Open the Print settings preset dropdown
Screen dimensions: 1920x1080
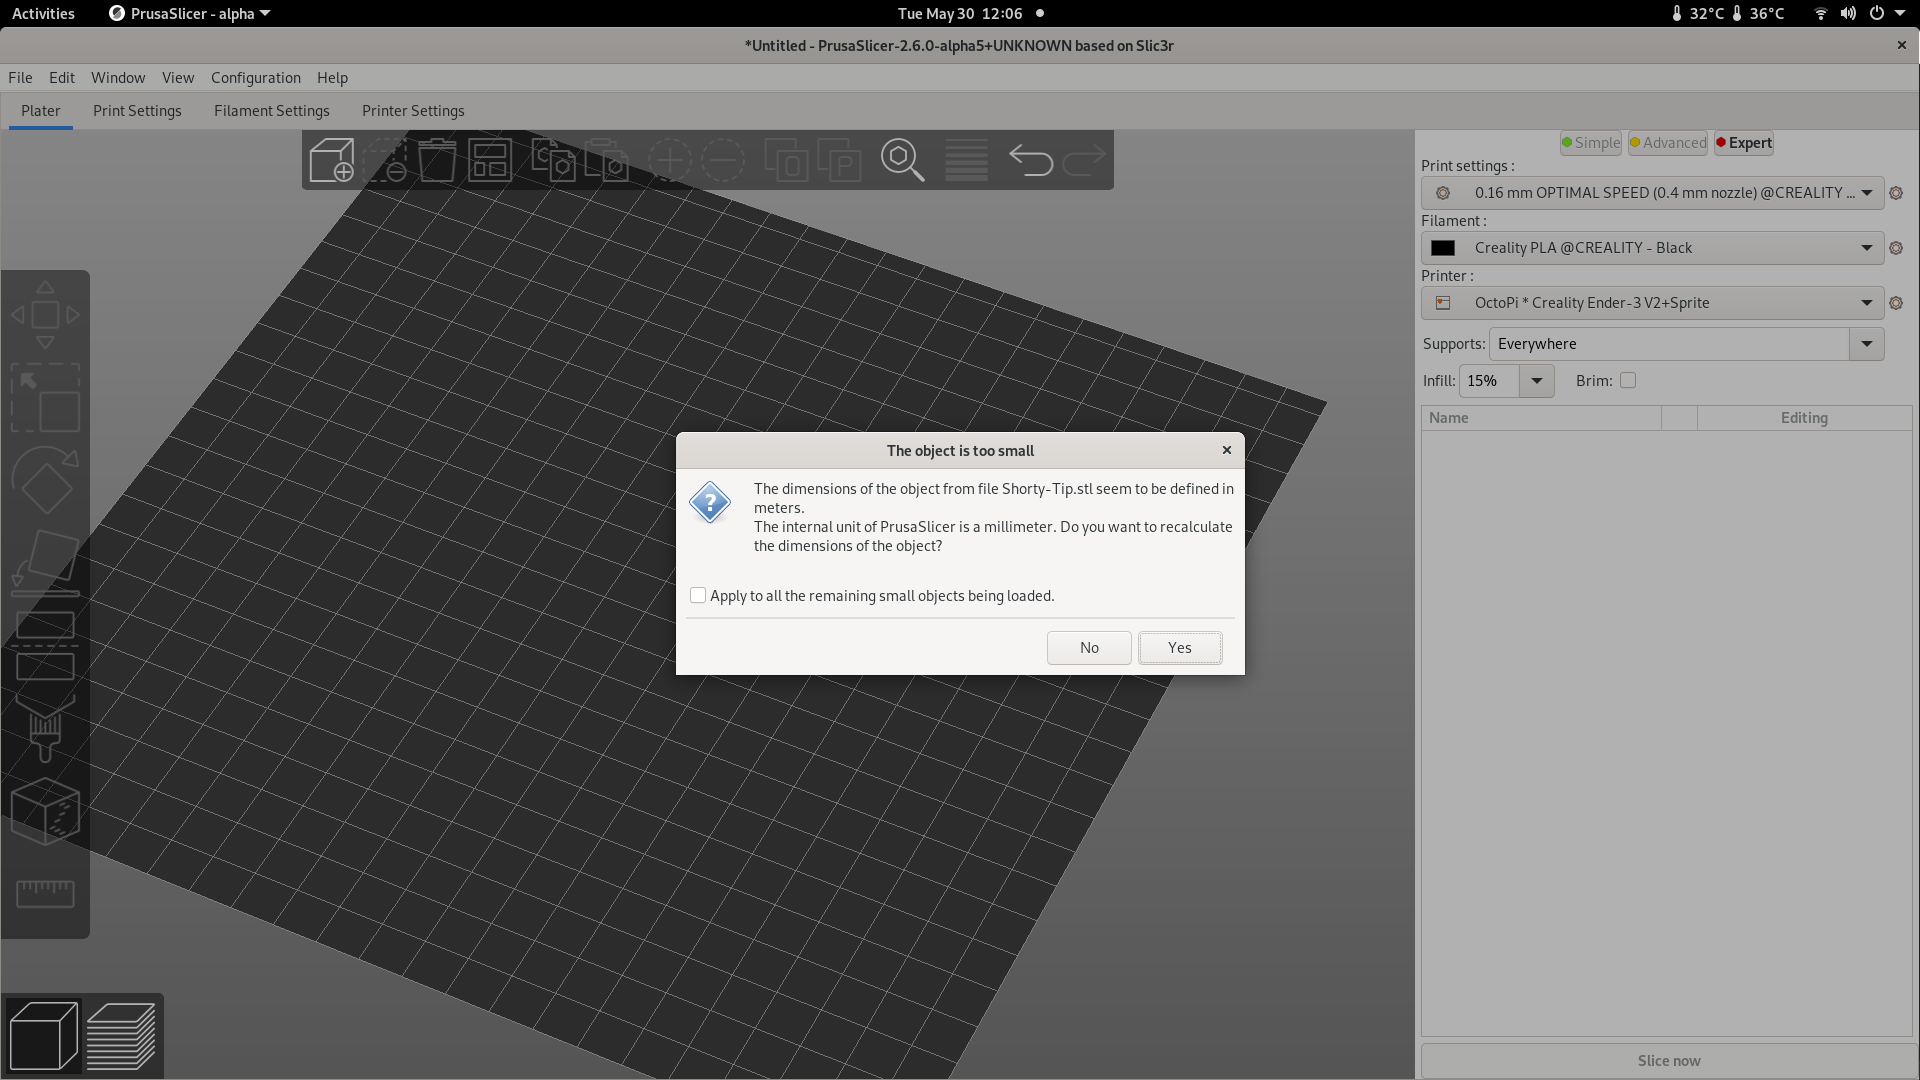tap(1652, 193)
